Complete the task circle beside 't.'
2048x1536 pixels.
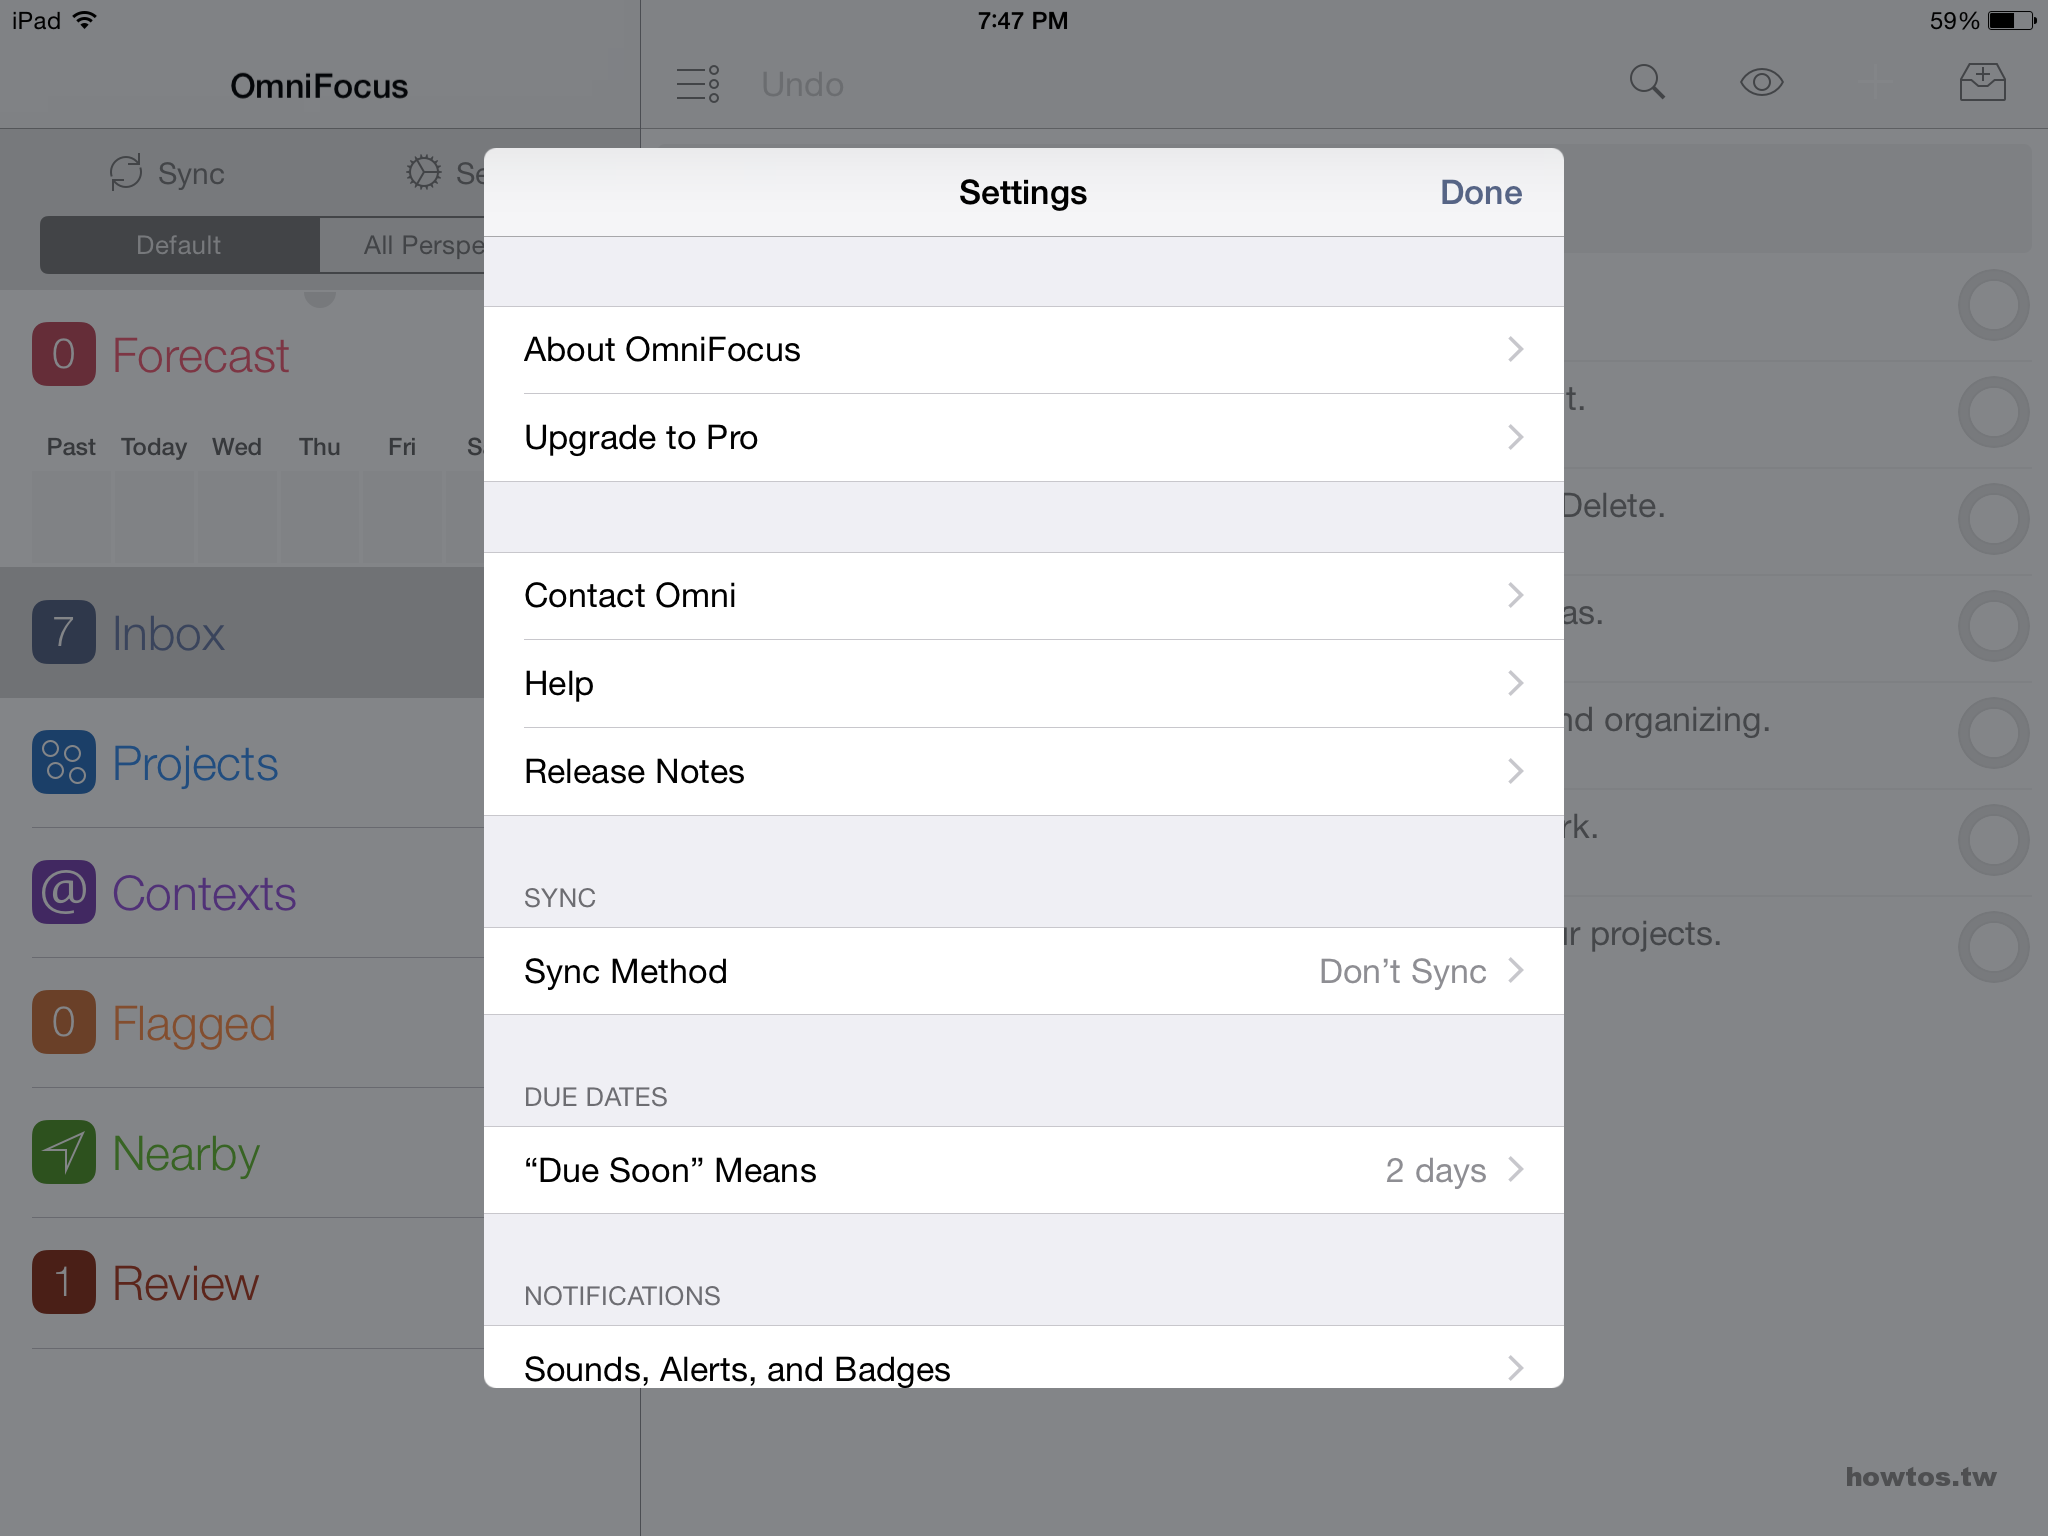[1993, 412]
